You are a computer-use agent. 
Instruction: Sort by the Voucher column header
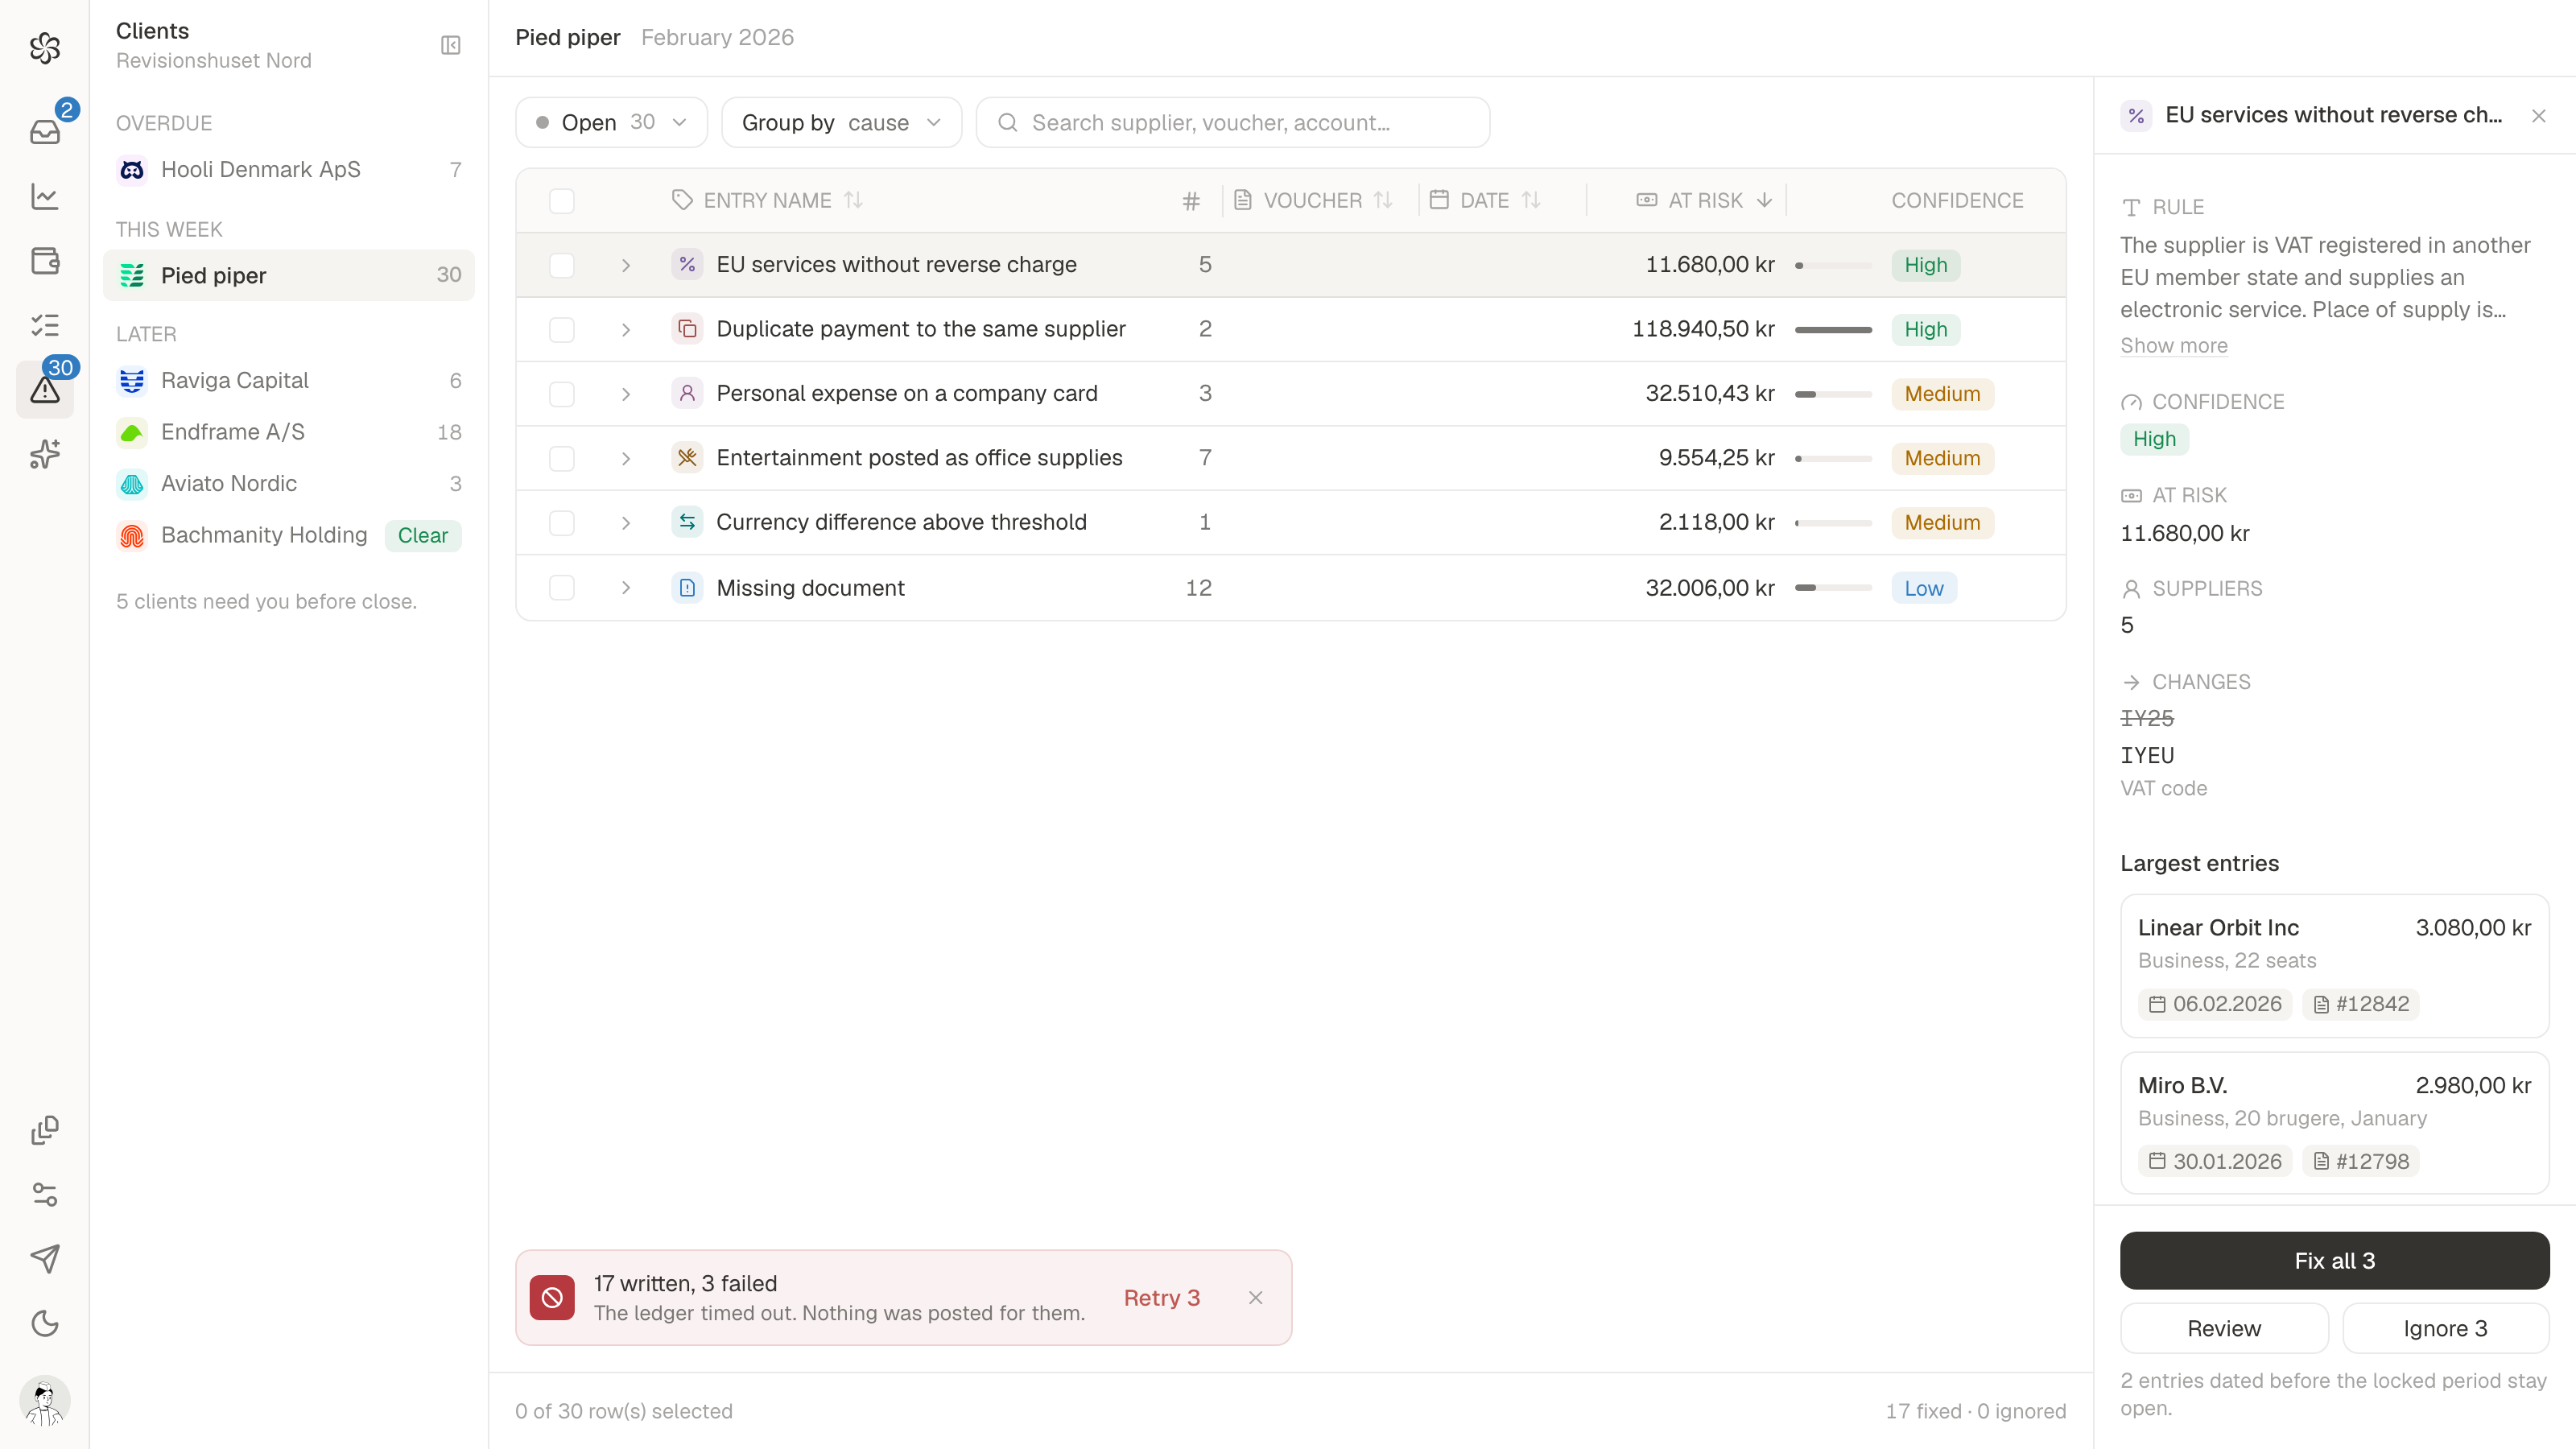coord(1312,200)
